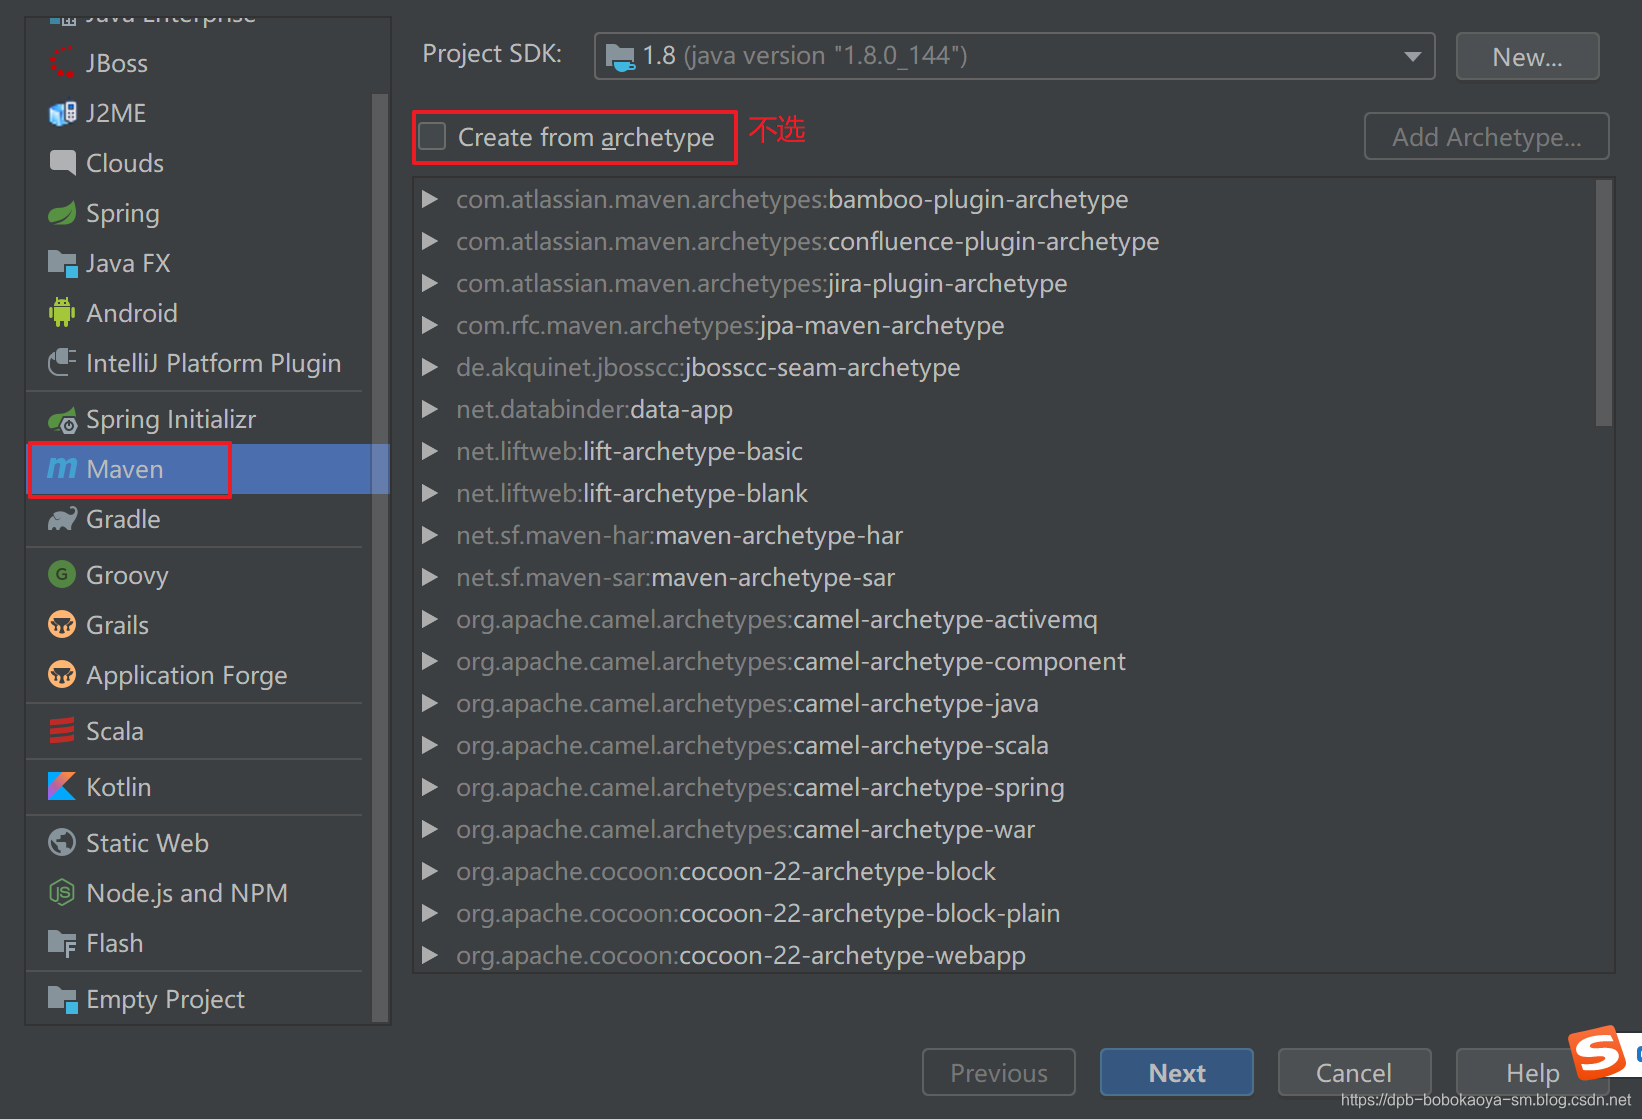Select the Node.js and NPM icon
Screen dimensions: 1642x1119
pyautogui.click(x=62, y=892)
